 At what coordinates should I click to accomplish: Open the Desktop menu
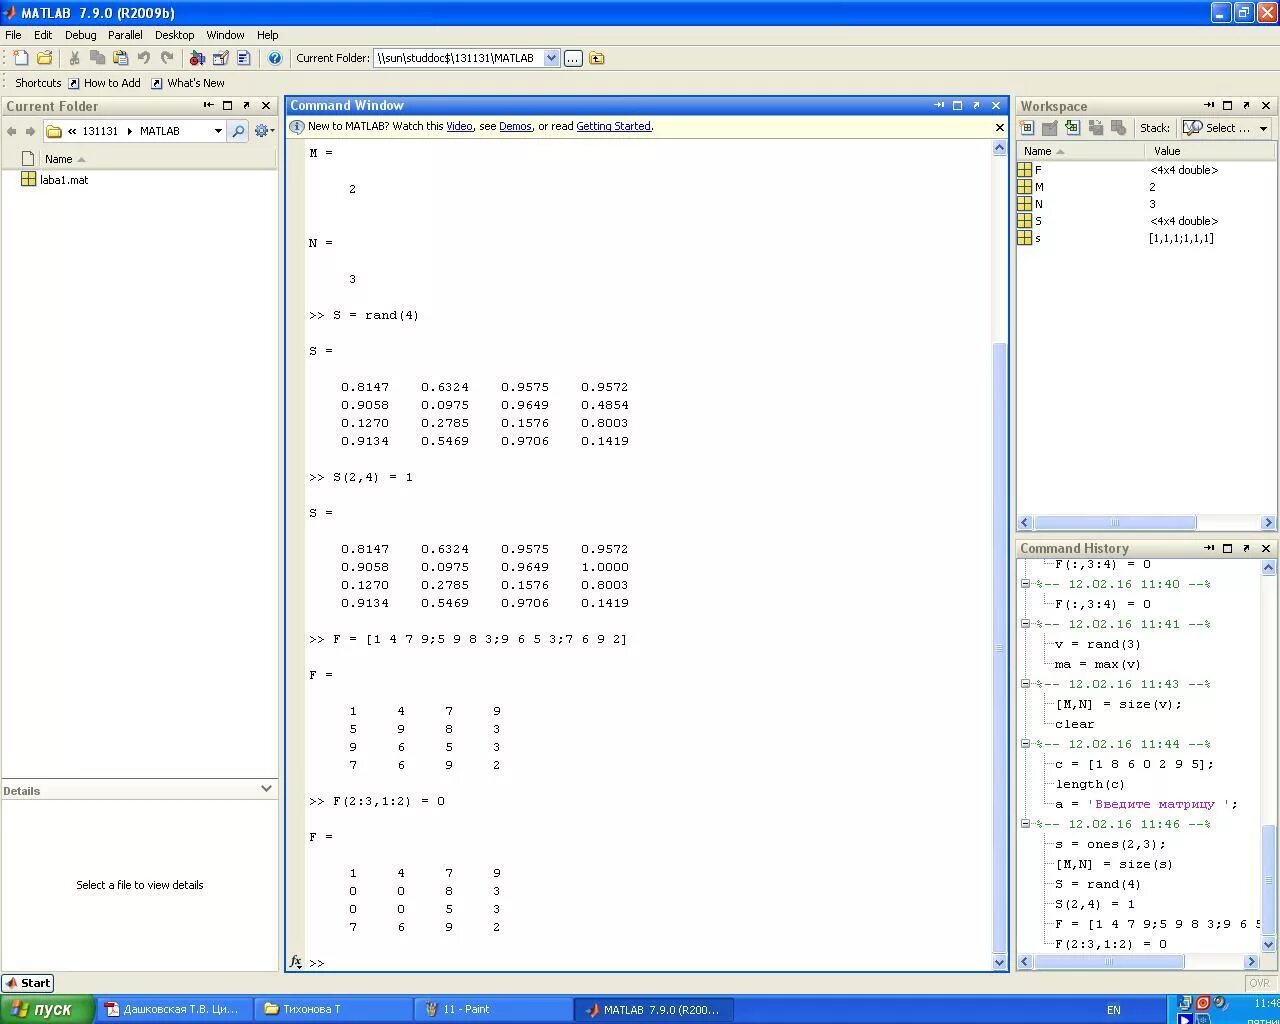tap(174, 35)
